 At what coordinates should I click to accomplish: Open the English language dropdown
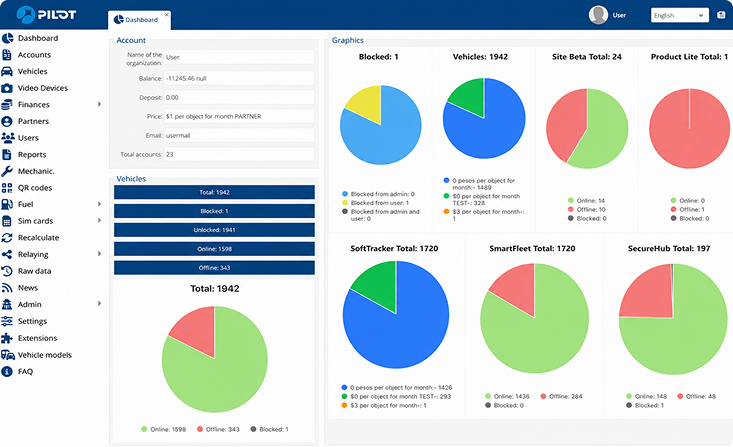[x=680, y=15]
